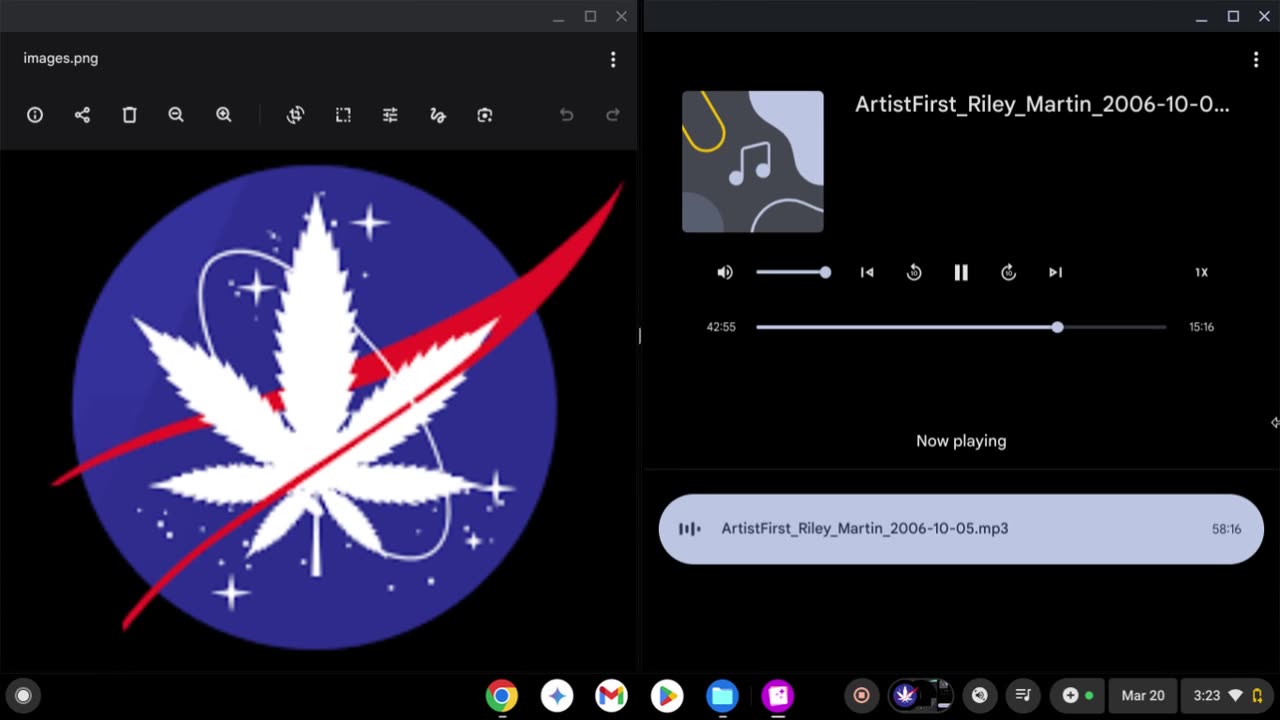Screen dimensions: 1280x720
Task: Click the remaining time 15:16
Action: [x=1201, y=327]
